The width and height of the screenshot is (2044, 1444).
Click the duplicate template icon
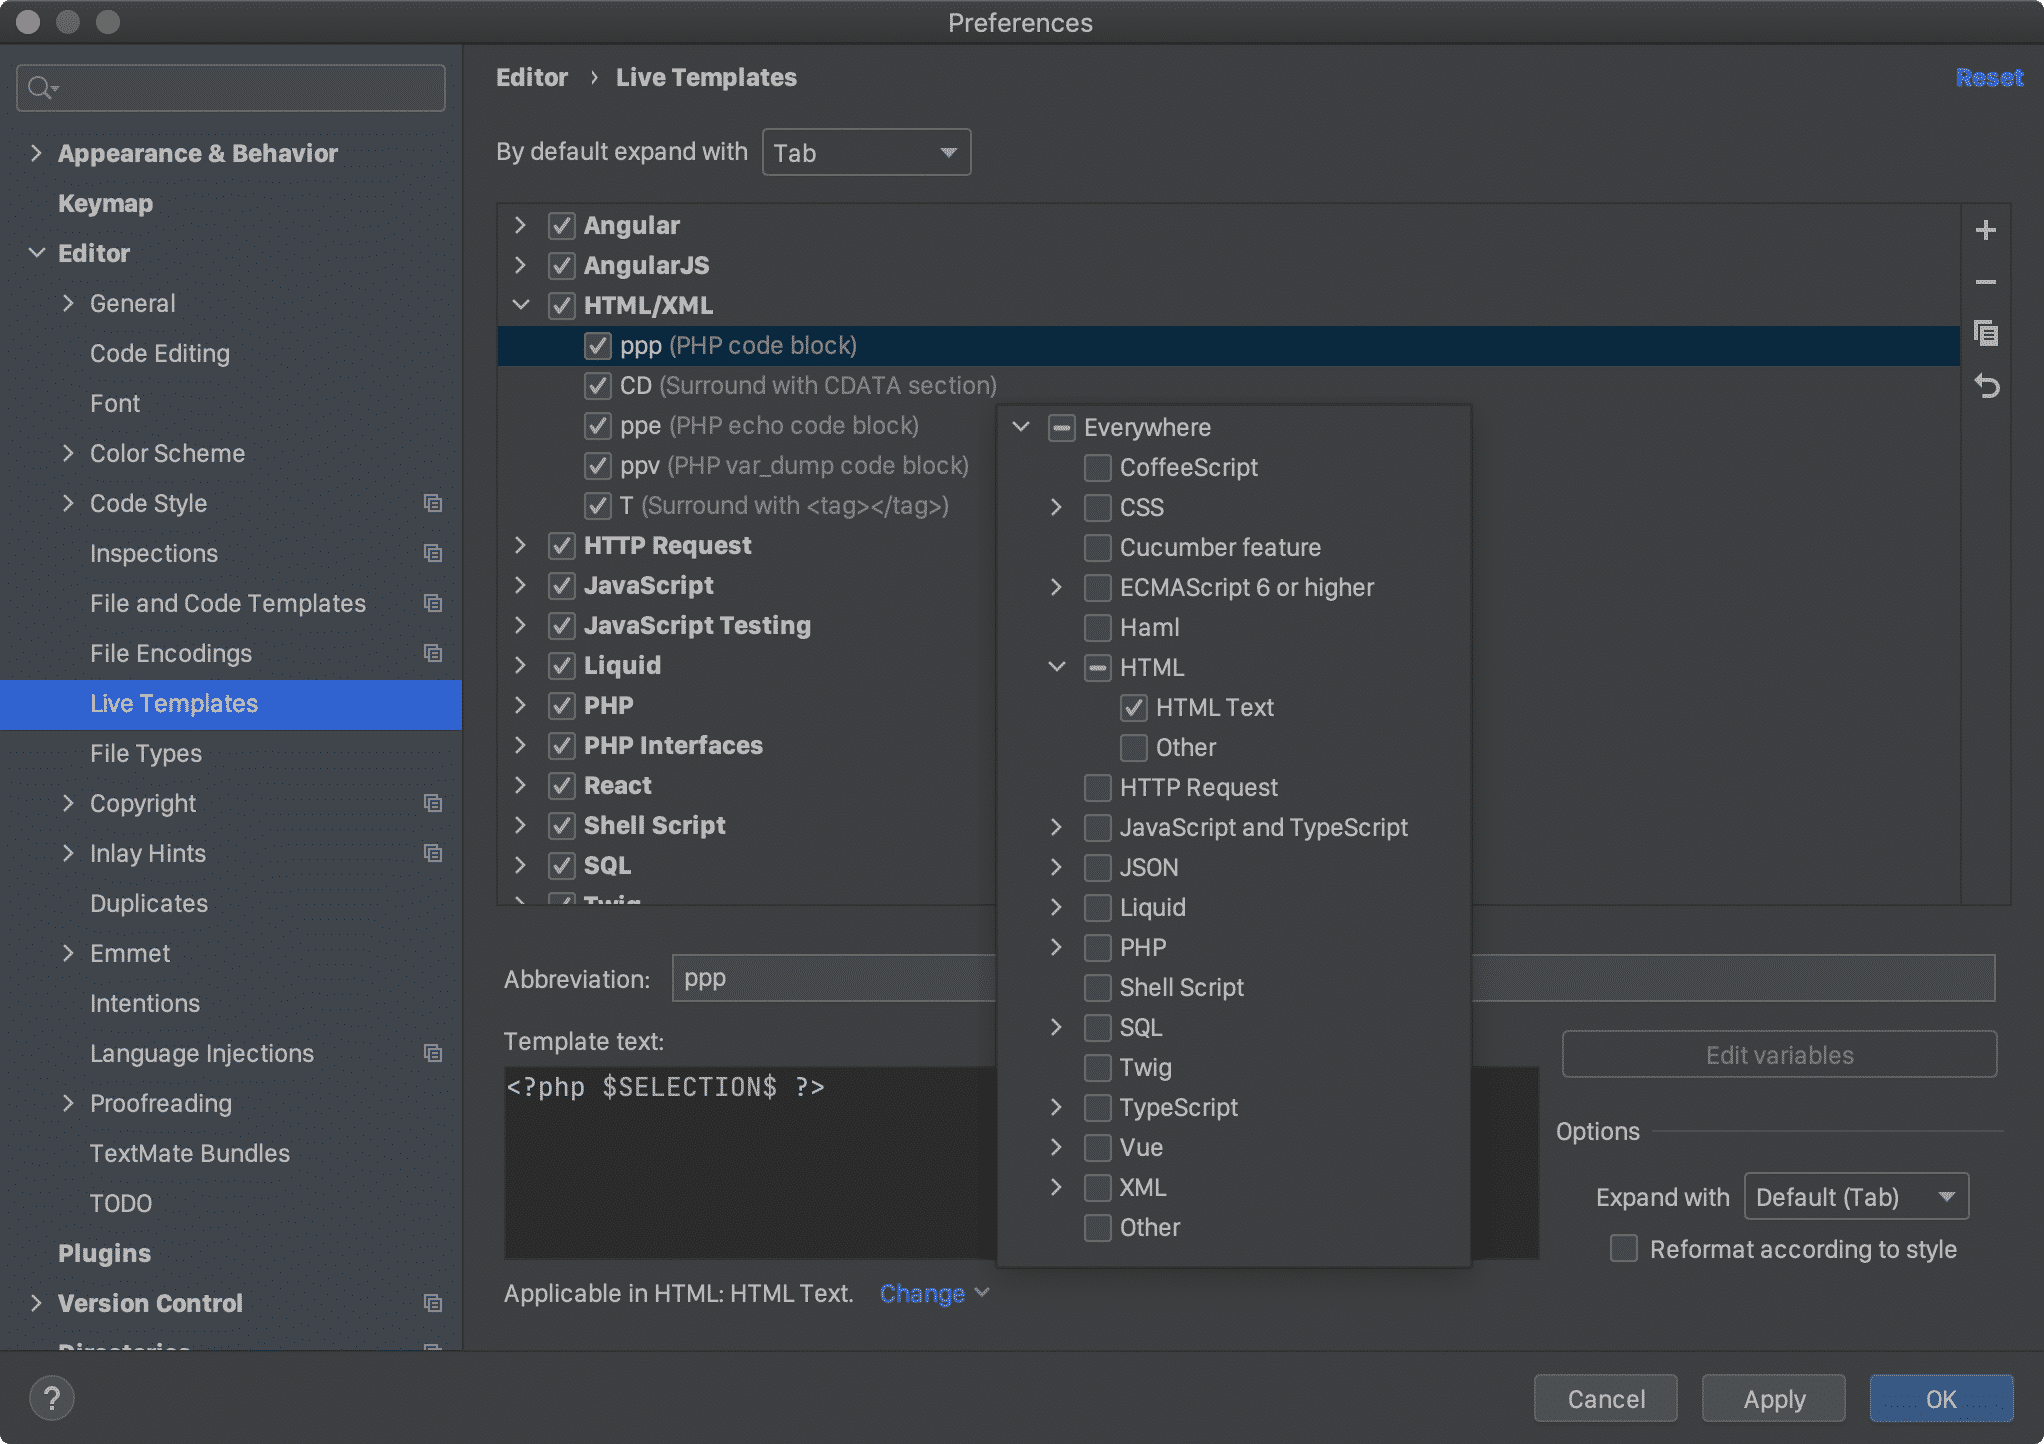pyautogui.click(x=1985, y=334)
